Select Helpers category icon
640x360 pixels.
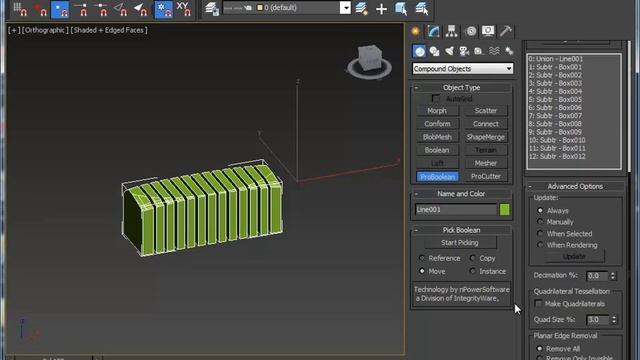pyautogui.click(x=479, y=51)
